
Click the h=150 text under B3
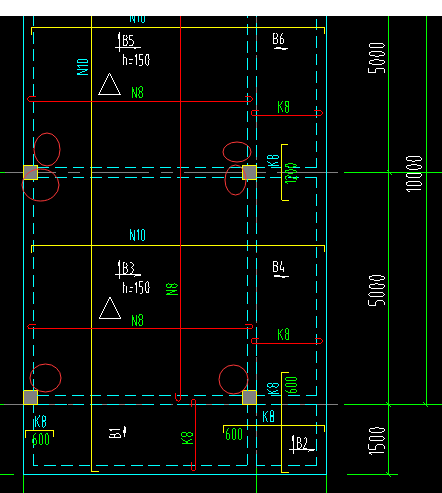(x=136, y=287)
